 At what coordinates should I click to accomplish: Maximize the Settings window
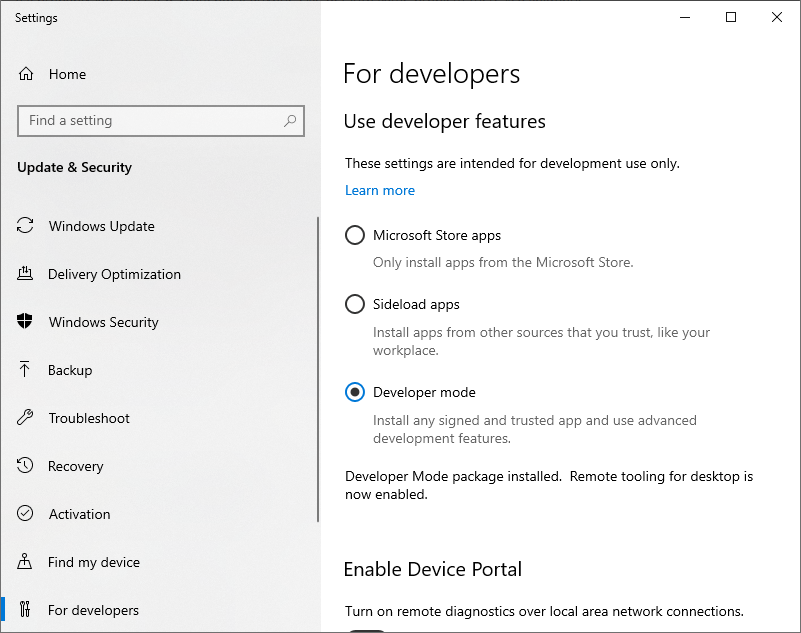click(731, 17)
